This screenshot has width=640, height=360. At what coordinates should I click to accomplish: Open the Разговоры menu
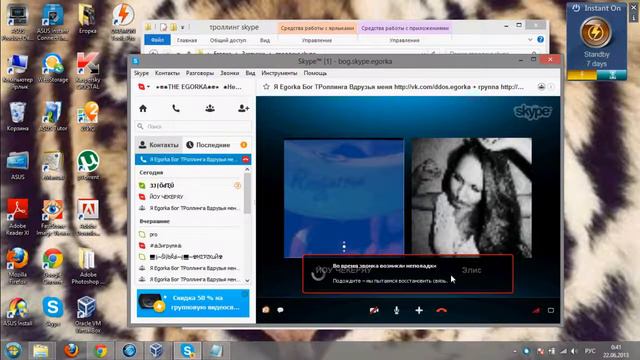coord(200,73)
